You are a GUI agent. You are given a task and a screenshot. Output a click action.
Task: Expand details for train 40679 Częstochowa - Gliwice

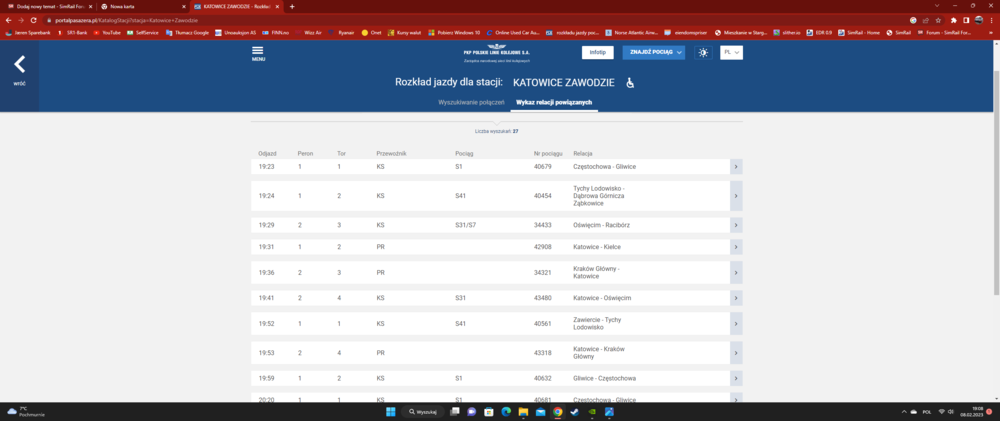(x=736, y=167)
